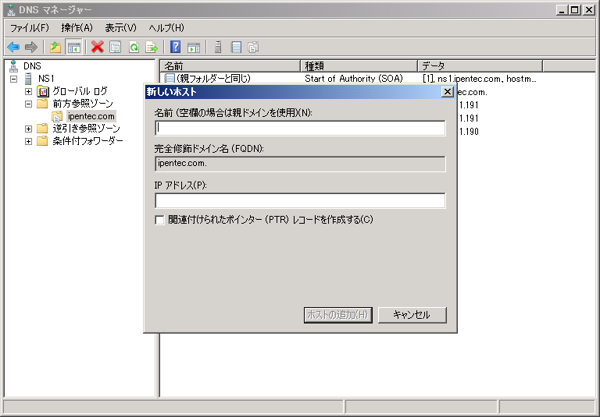
Task: Open the ヘルプ(H) menu
Action: tap(166, 28)
